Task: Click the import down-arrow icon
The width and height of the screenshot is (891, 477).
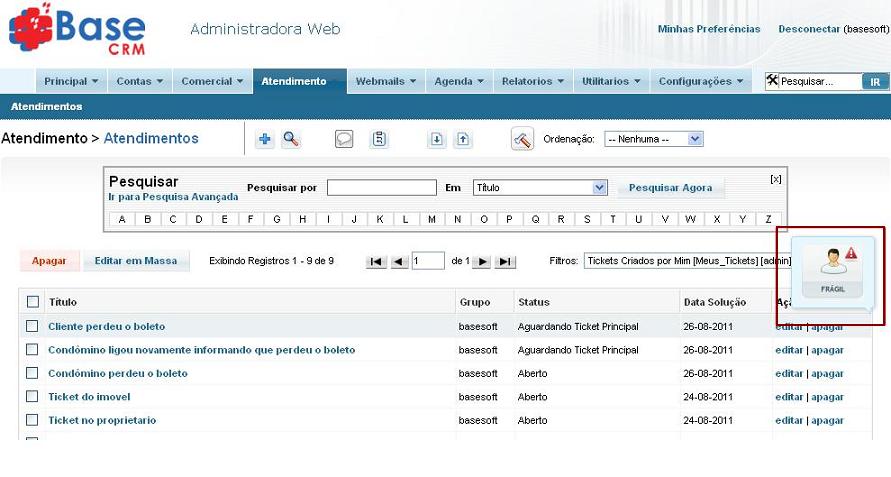Action: coord(437,140)
